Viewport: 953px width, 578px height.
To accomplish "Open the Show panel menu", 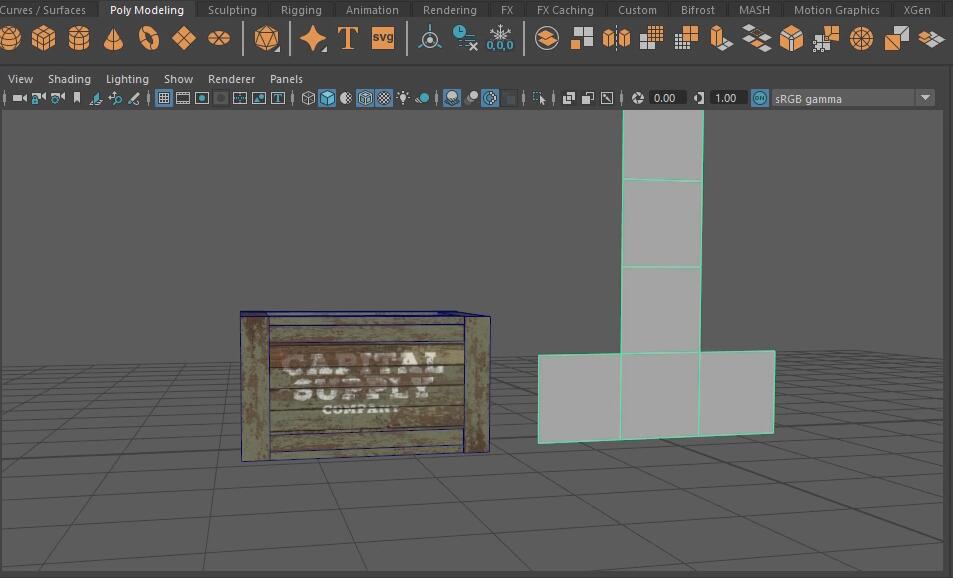I will (178, 79).
